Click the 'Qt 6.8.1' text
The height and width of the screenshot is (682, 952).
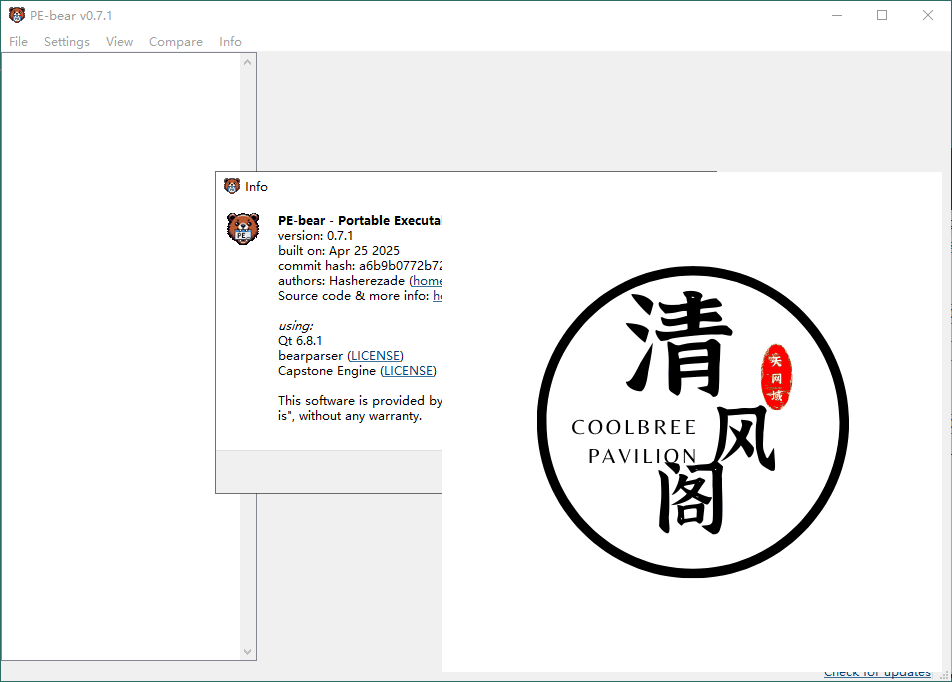point(300,341)
